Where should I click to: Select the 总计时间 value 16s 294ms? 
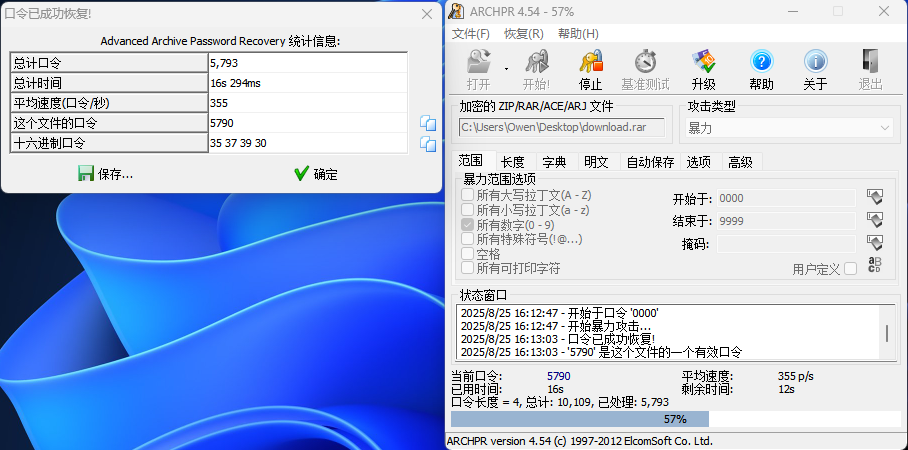[307, 83]
